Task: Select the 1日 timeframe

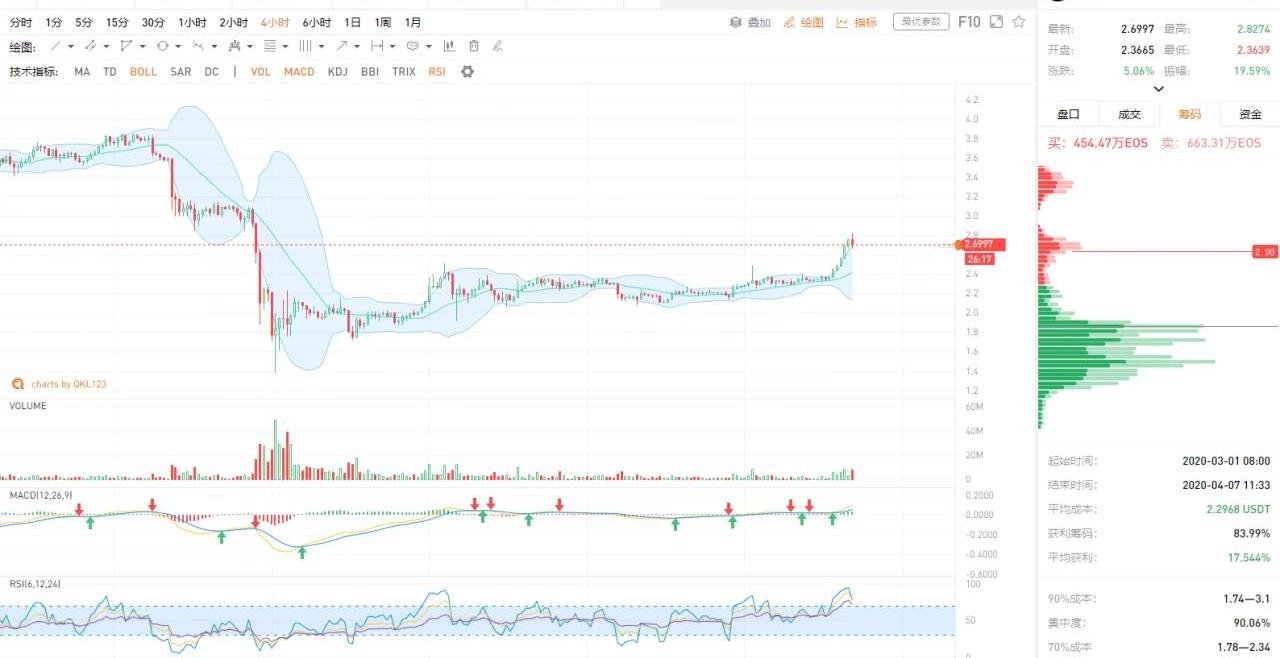Action: pos(353,22)
